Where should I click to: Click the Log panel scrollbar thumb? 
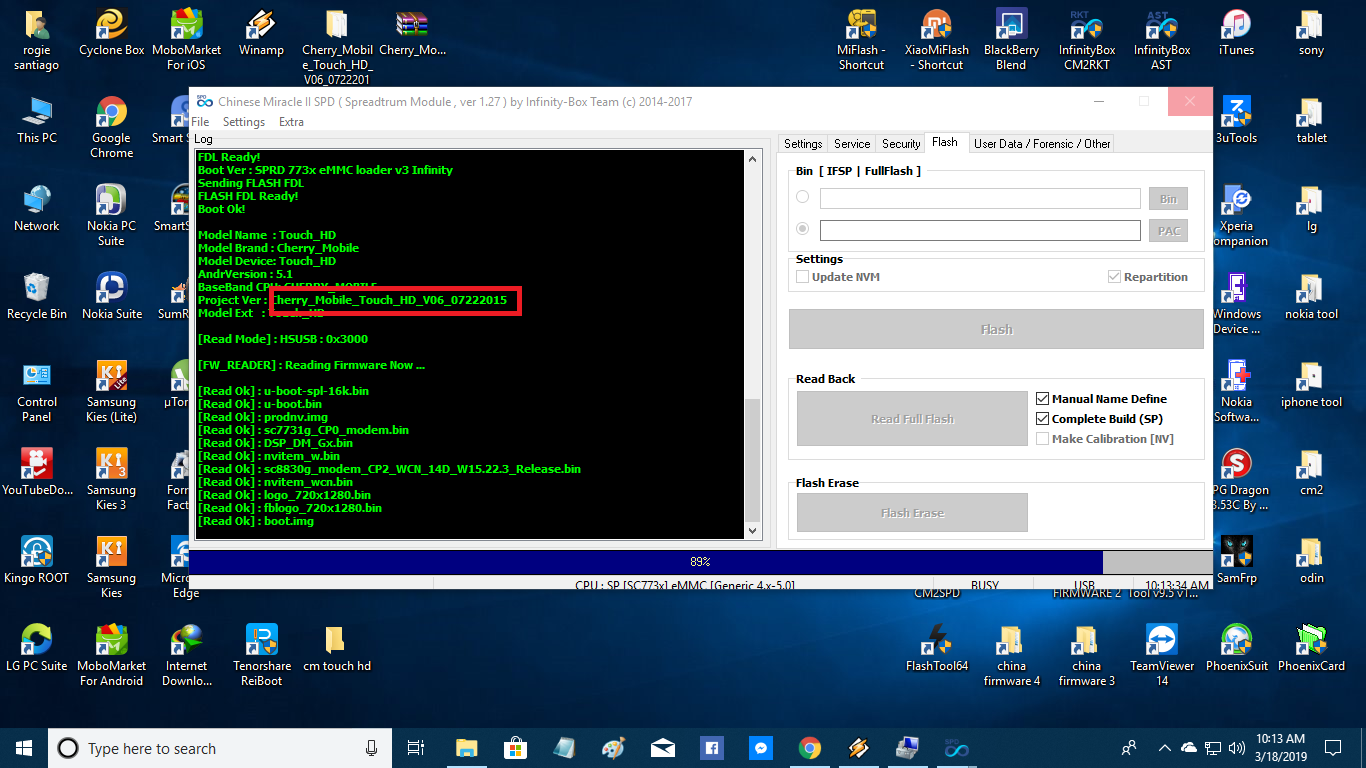coord(754,461)
